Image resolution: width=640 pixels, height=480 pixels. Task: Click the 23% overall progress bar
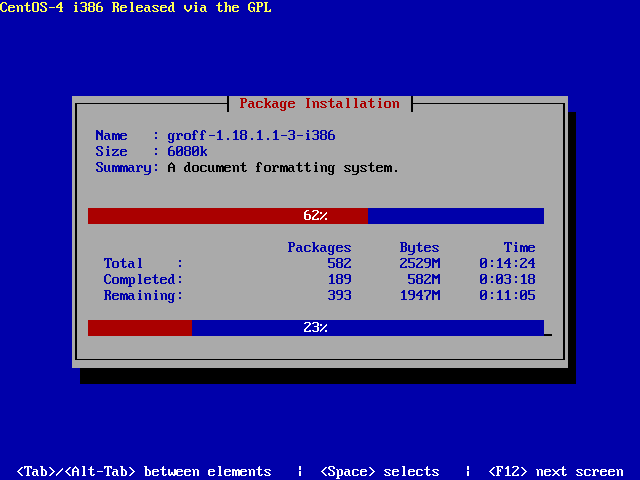[x=316, y=328]
